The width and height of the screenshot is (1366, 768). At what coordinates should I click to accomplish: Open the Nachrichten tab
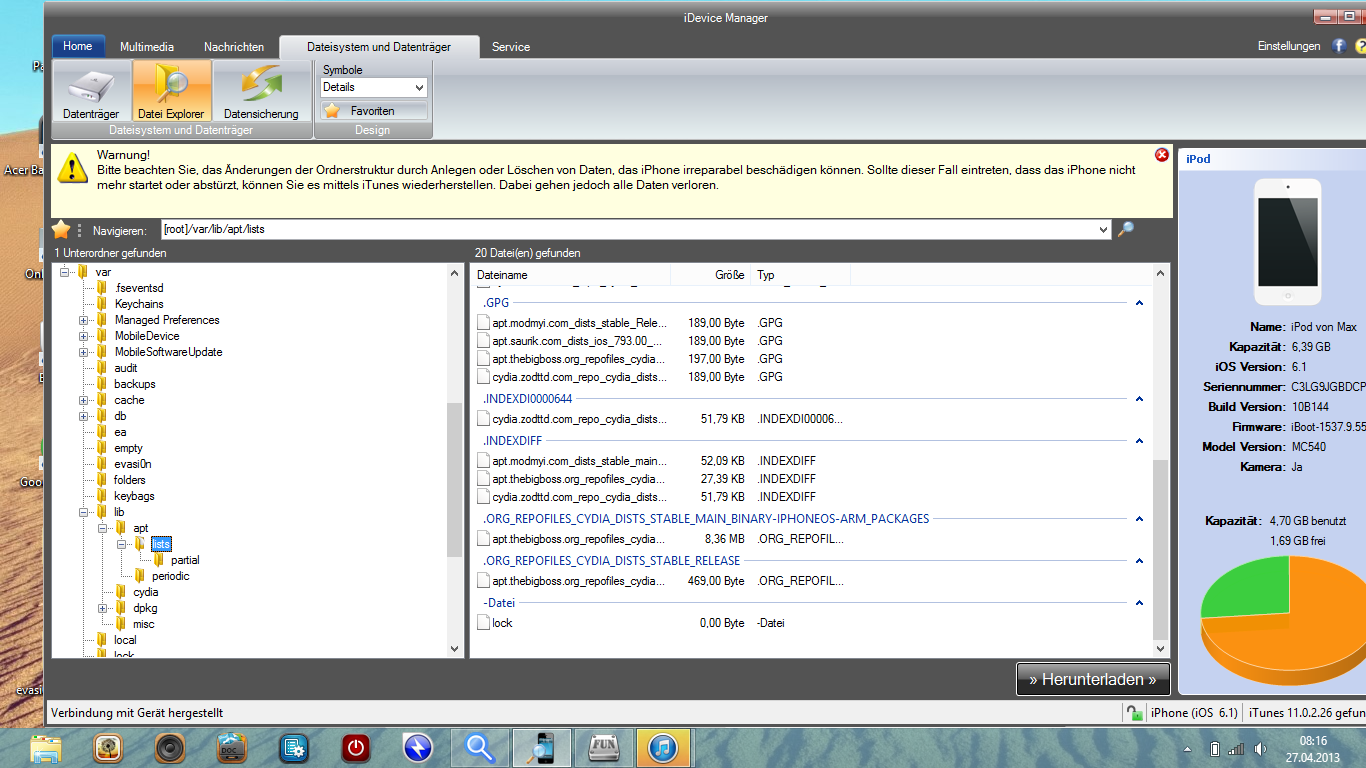pyautogui.click(x=234, y=47)
